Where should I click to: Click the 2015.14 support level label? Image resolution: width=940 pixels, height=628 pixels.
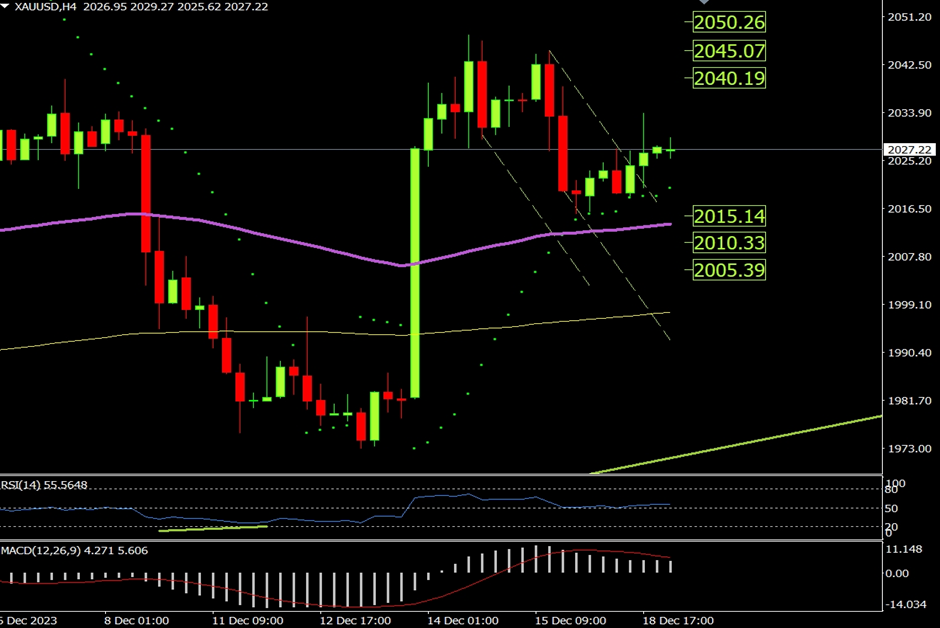click(x=727, y=216)
